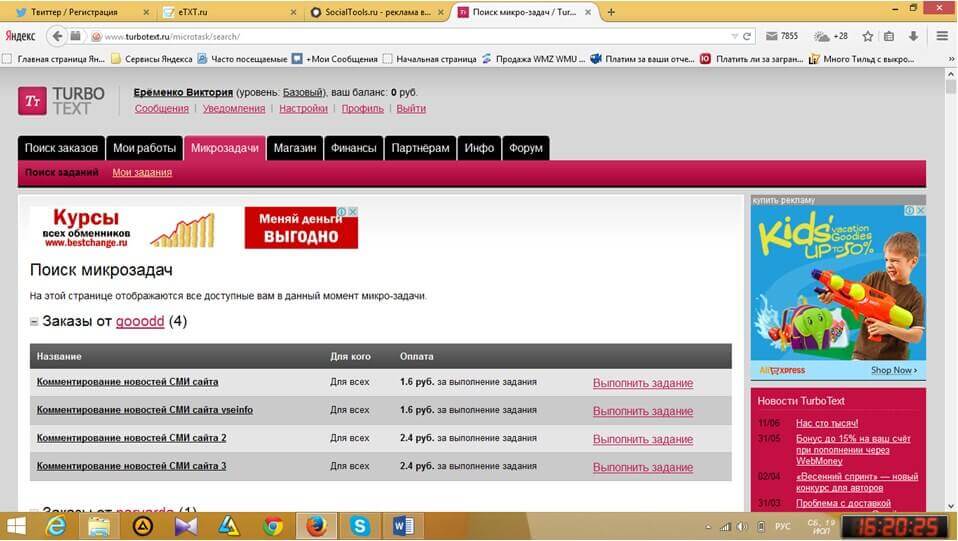The width and height of the screenshot is (958, 541).
Task: Click the Базовый level link
Action: tap(302, 92)
